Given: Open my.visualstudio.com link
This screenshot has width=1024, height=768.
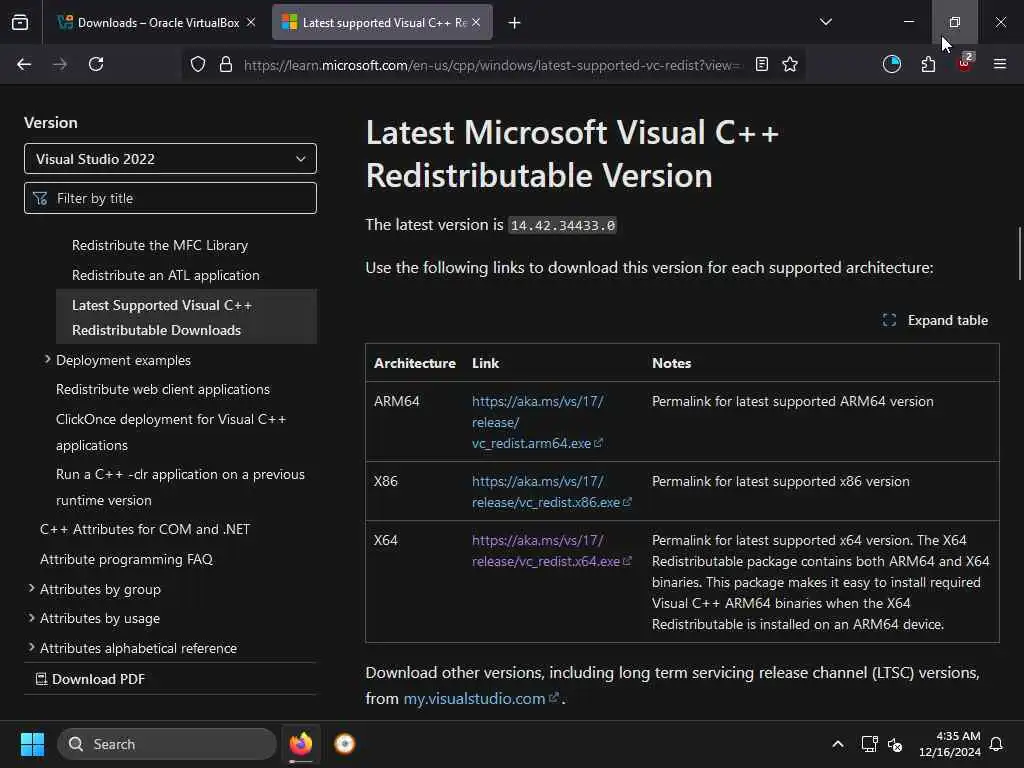Looking at the screenshot, I should click(x=481, y=699).
